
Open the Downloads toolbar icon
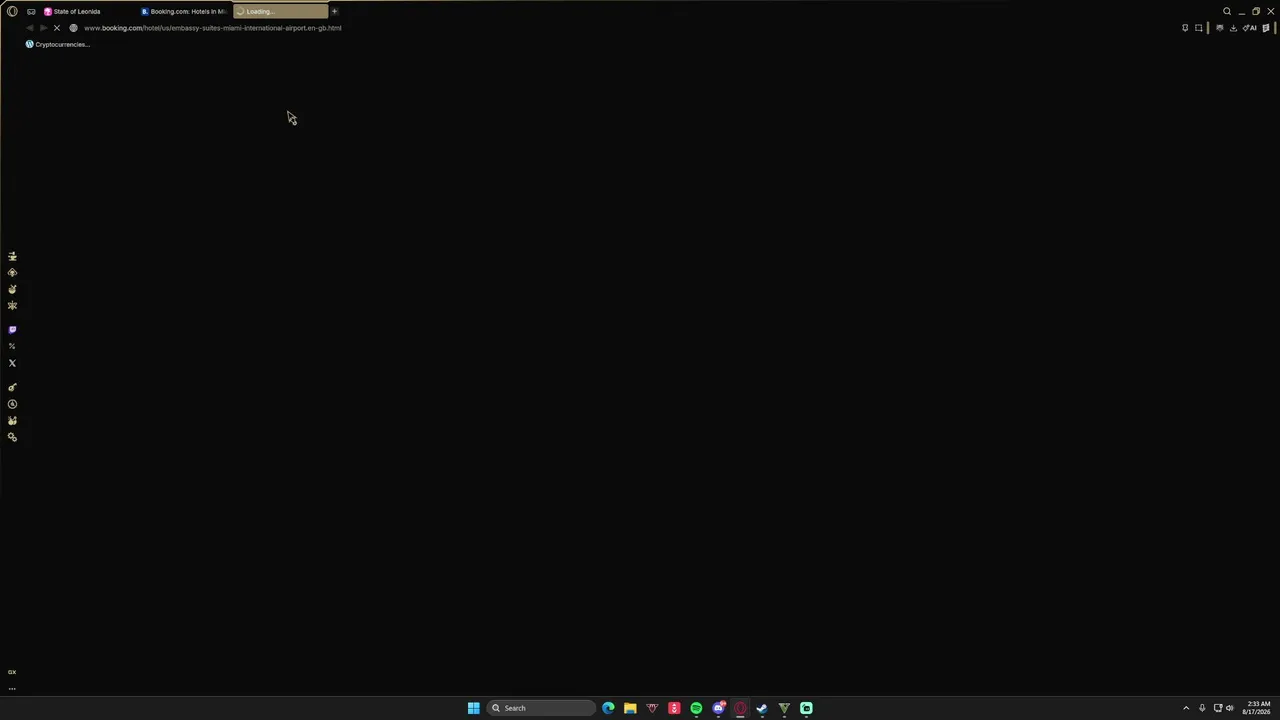tap(1233, 28)
